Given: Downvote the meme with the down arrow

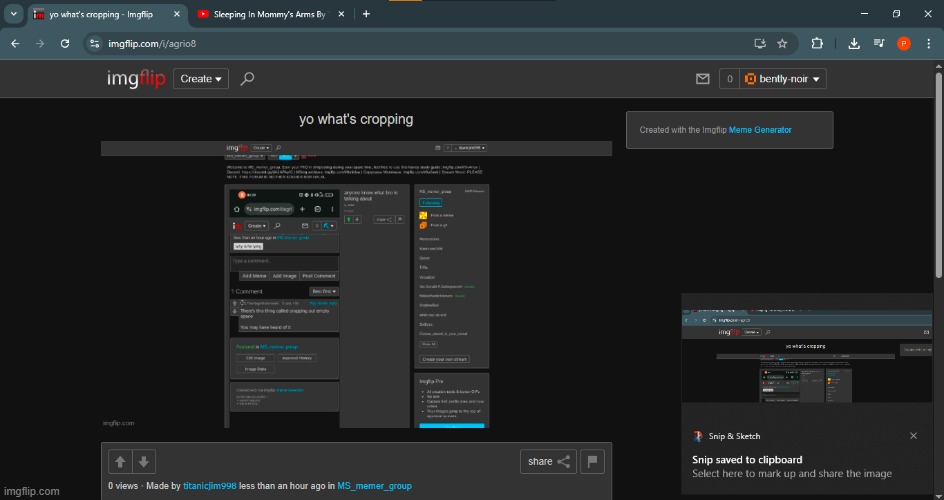Looking at the screenshot, I should click(144, 461).
